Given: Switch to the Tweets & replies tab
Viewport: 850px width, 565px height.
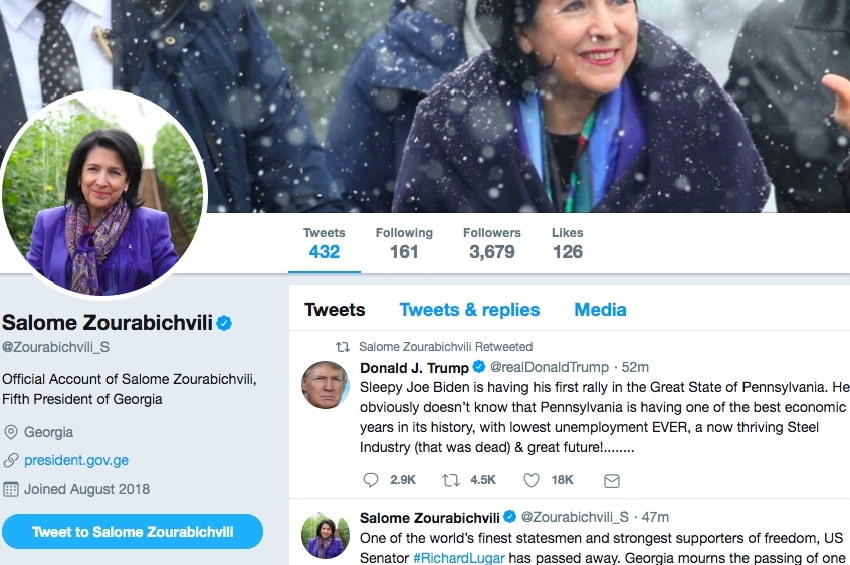Looking at the screenshot, I should [469, 310].
